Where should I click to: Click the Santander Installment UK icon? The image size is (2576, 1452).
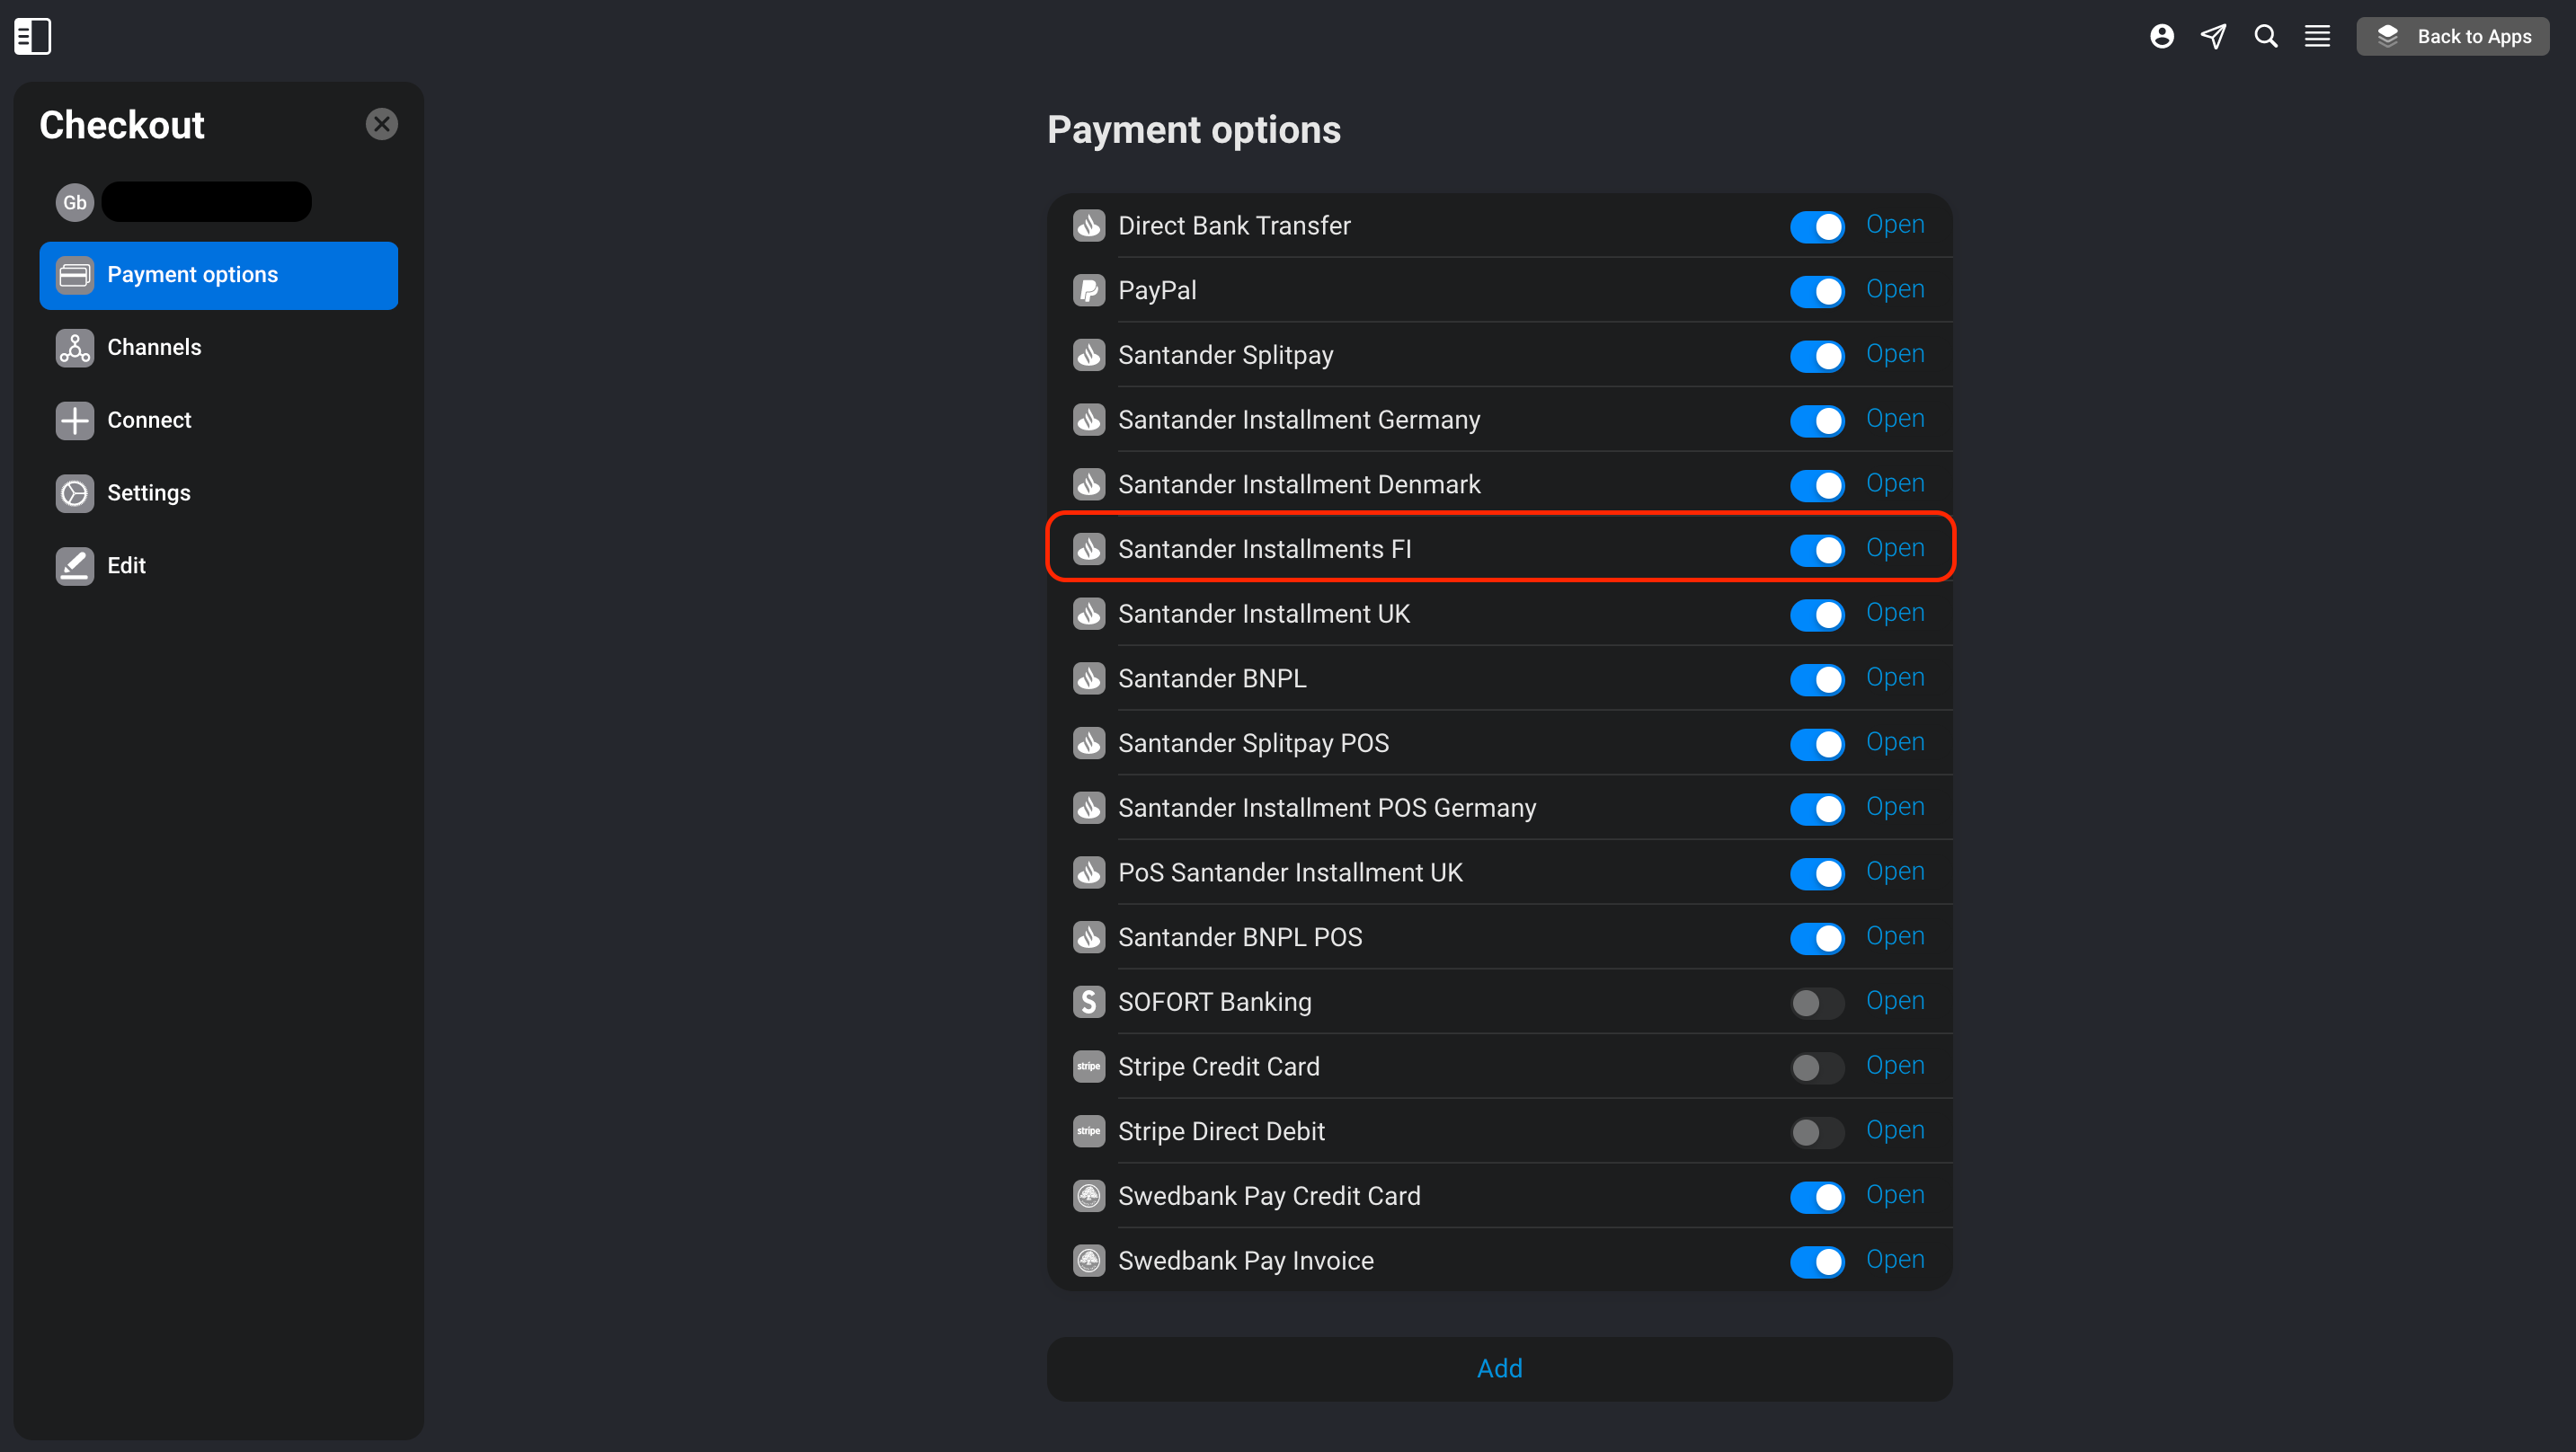[x=1089, y=614]
